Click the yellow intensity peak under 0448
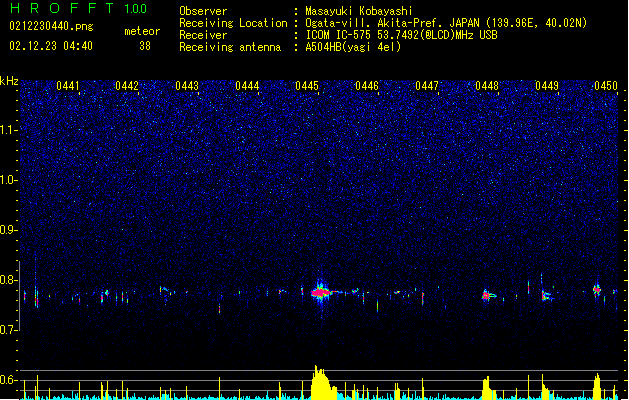Viewport: 629px width, 400px height. [487, 388]
